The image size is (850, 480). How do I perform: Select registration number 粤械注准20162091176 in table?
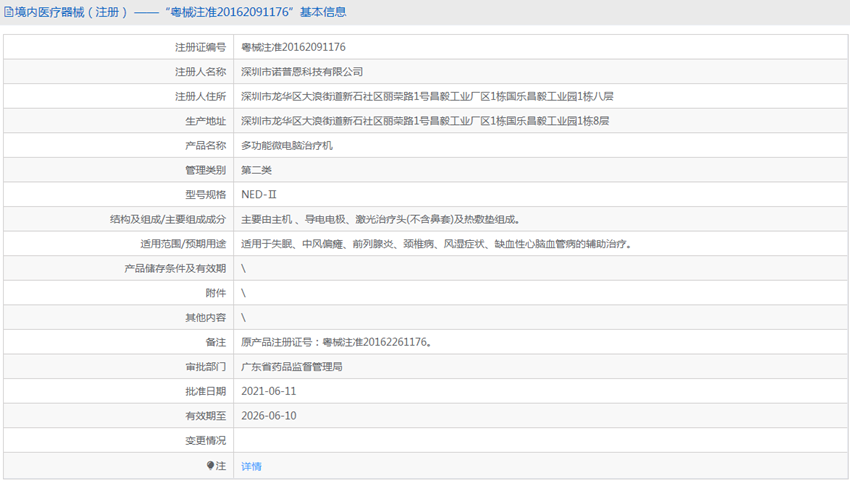click(293, 47)
